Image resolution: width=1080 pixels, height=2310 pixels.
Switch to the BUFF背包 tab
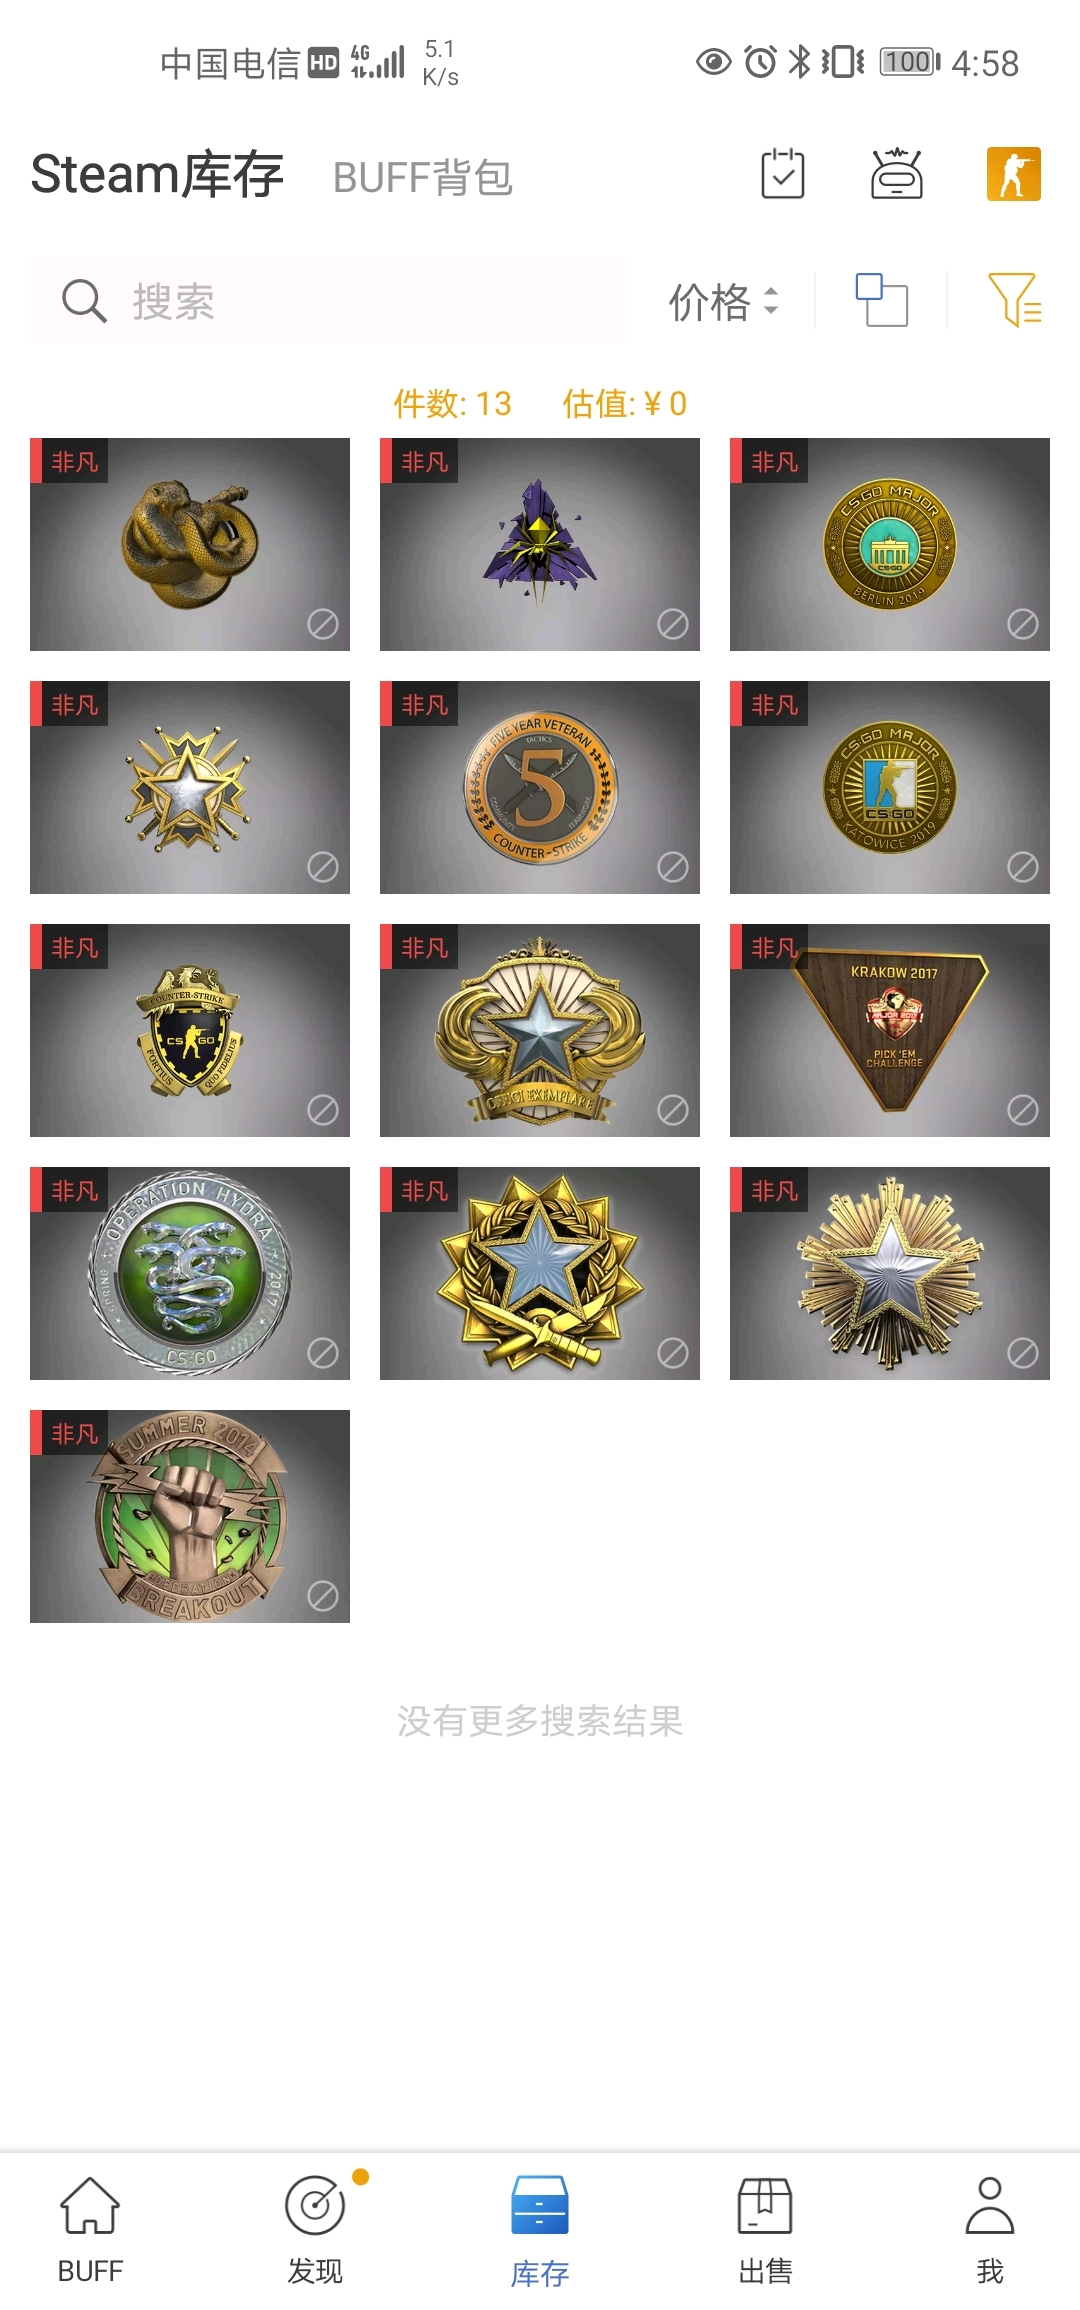422,177
